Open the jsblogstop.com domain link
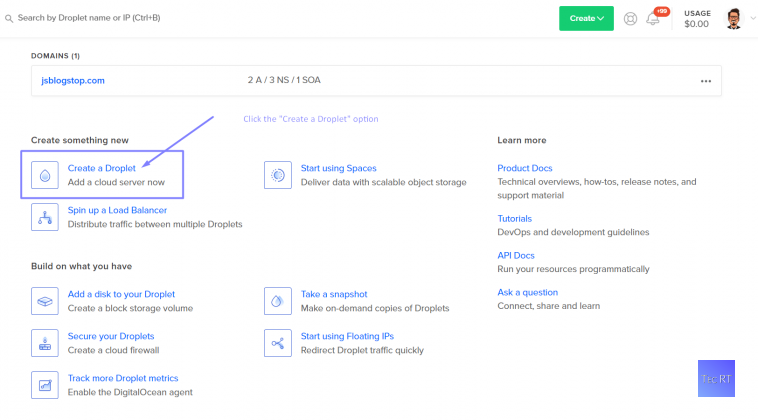The height and width of the screenshot is (420, 758). click(x=73, y=81)
